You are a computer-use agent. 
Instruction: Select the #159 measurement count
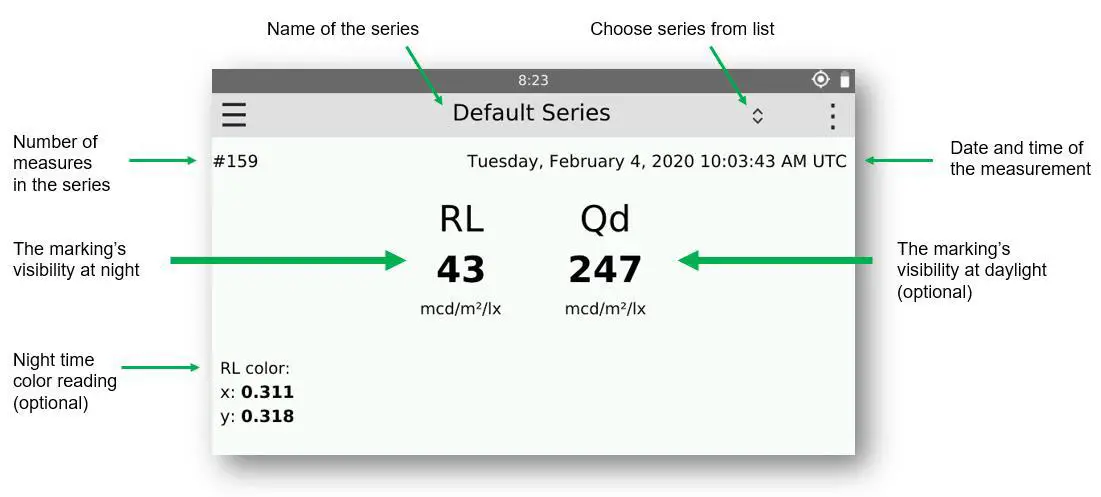tap(235, 161)
